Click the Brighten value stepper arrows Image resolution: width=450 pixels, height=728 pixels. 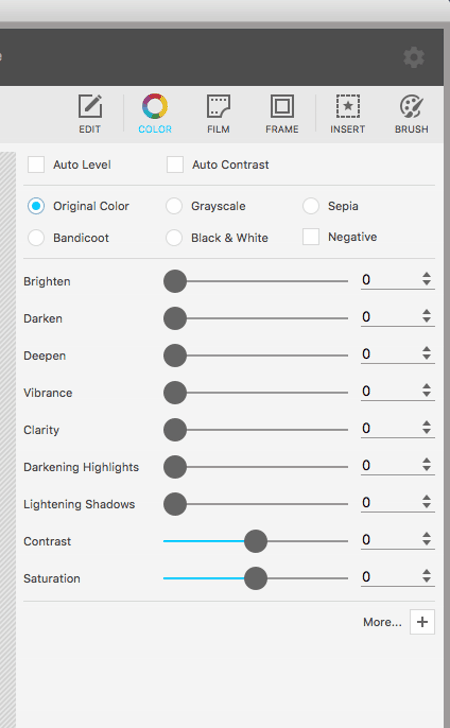(427, 279)
